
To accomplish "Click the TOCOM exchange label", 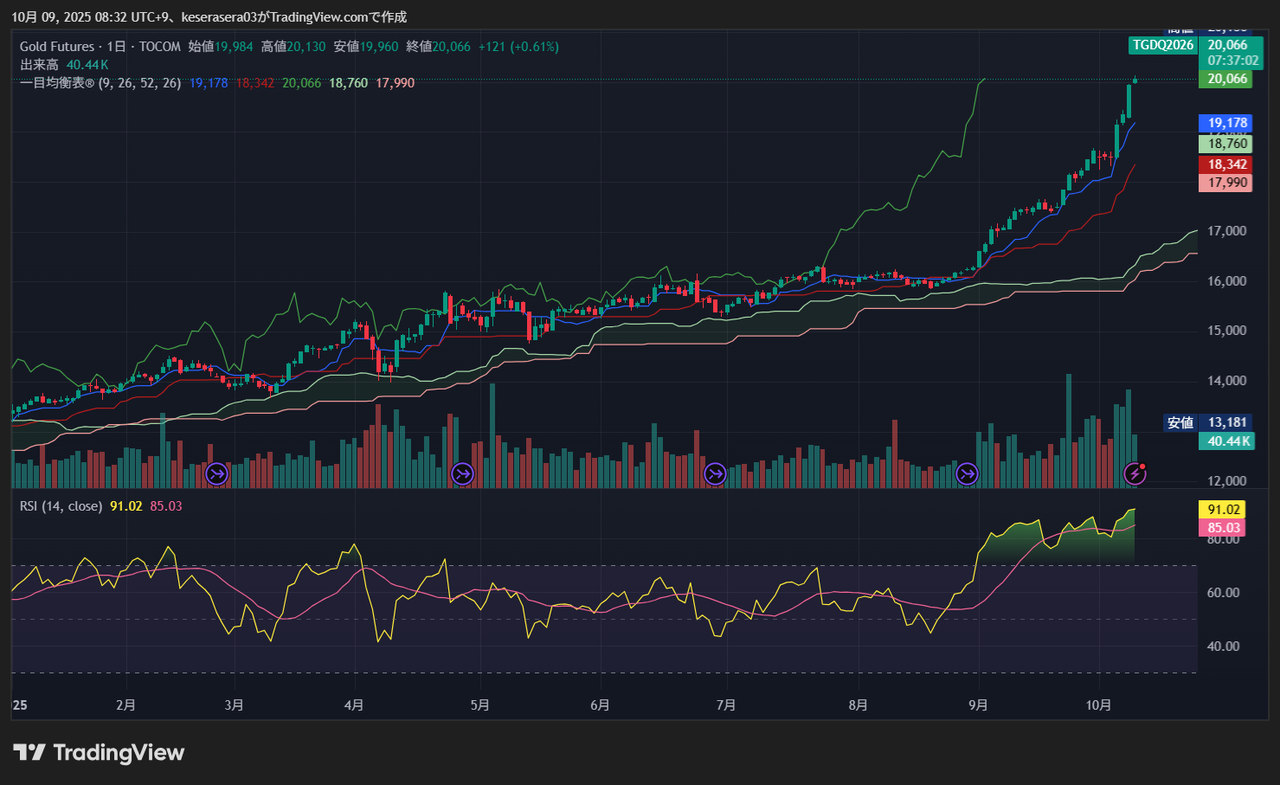I will click(159, 47).
